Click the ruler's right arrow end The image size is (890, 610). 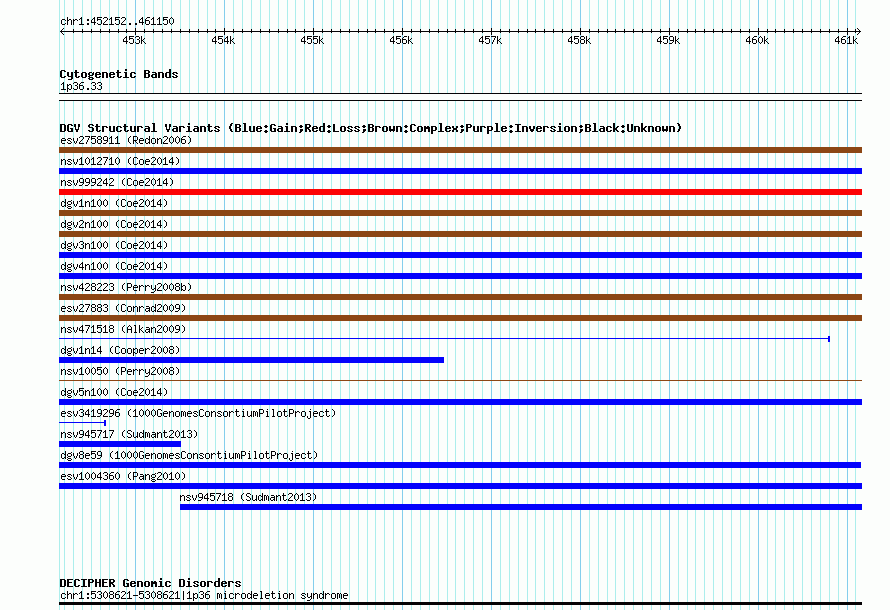point(859,31)
